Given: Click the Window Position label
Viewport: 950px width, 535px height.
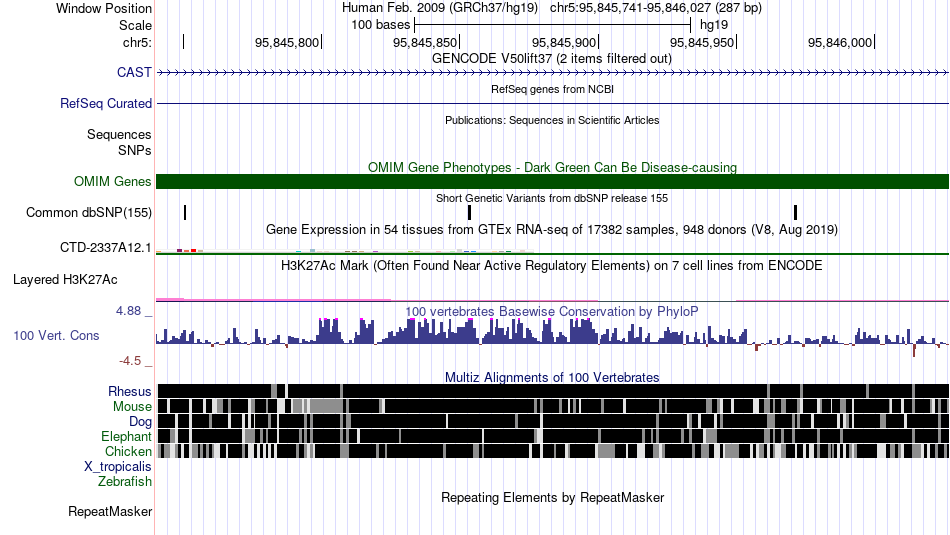Looking at the screenshot, I should 104,8.
